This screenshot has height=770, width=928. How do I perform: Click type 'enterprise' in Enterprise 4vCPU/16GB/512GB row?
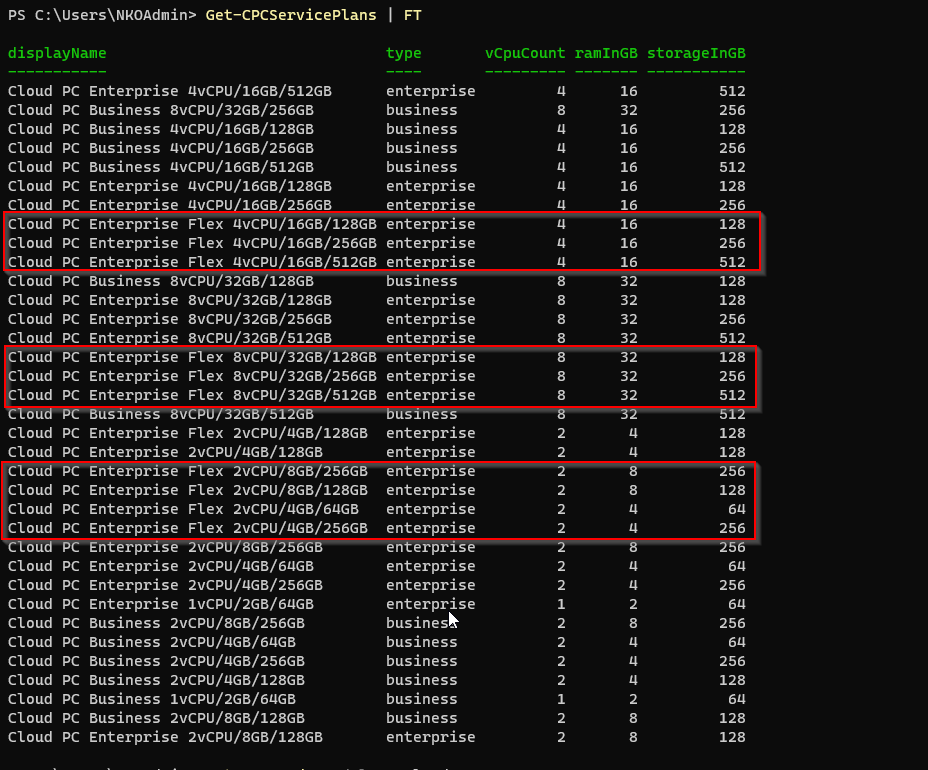(430, 91)
